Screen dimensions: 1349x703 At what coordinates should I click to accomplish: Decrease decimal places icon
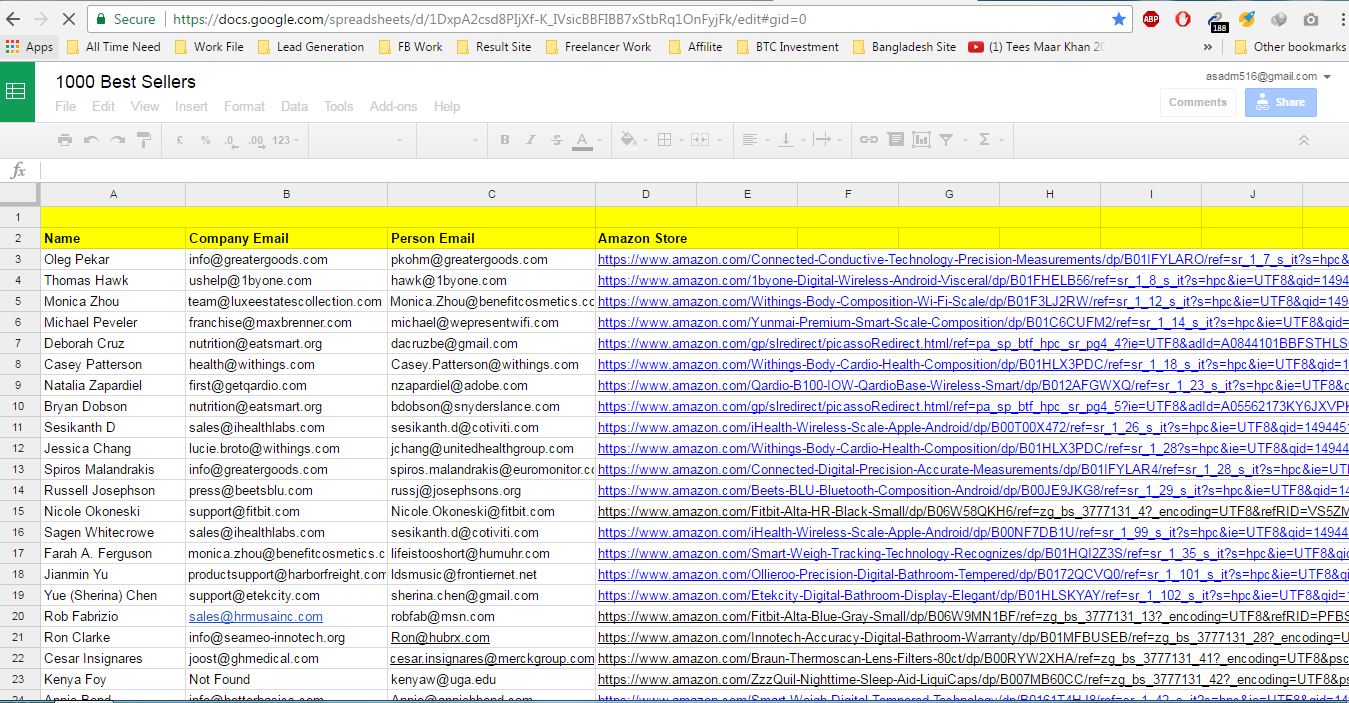(x=230, y=140)
